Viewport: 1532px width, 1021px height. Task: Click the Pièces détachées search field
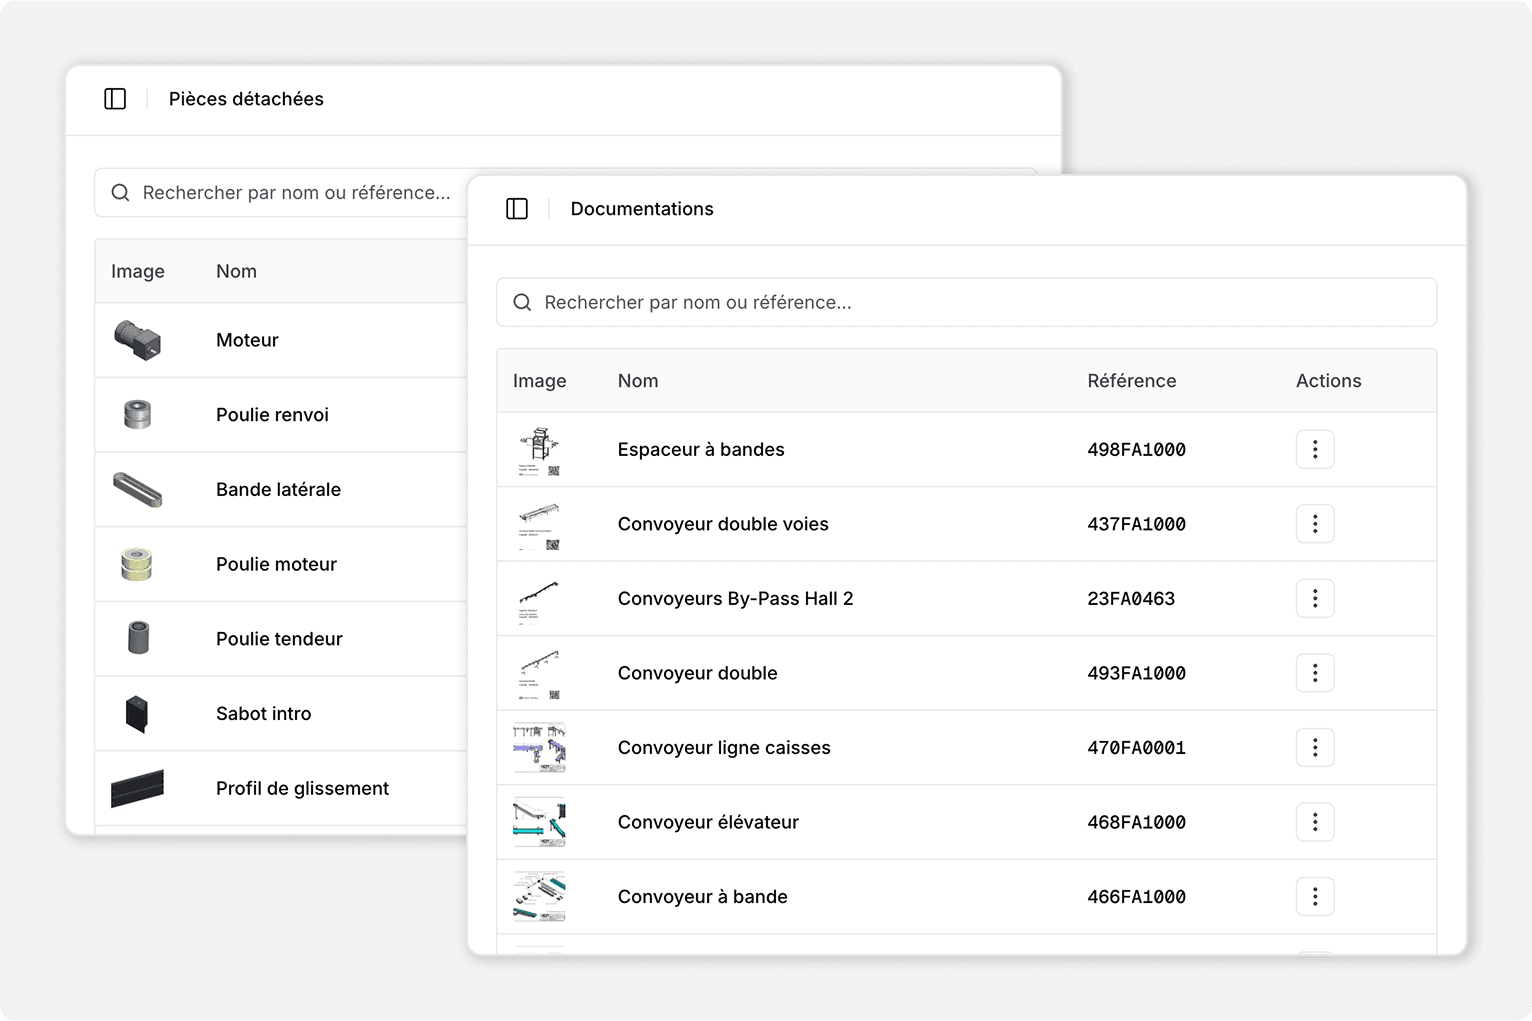coord(300,193)
